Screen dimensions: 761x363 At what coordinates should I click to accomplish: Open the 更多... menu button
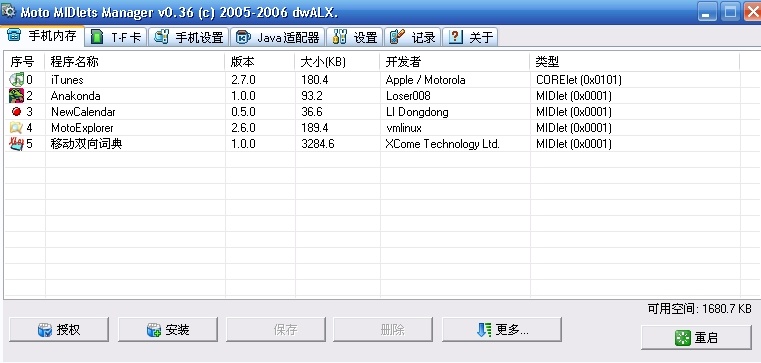502,330
